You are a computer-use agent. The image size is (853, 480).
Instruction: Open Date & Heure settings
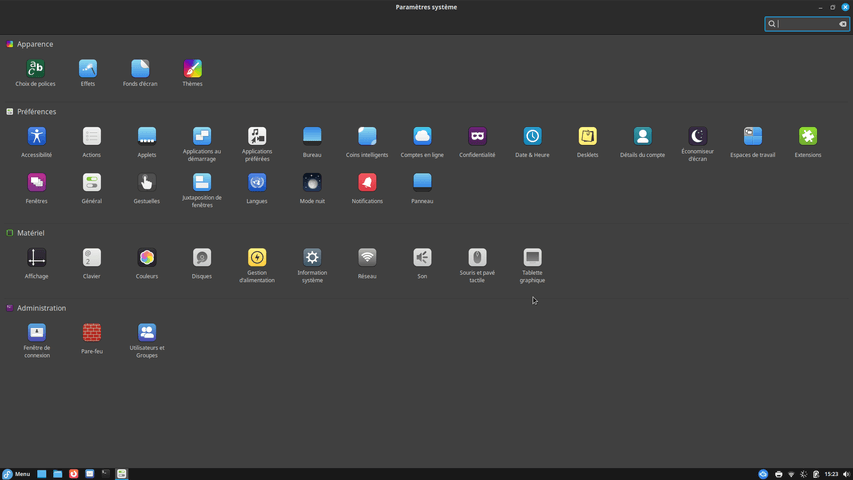click(x=532, y=143)
